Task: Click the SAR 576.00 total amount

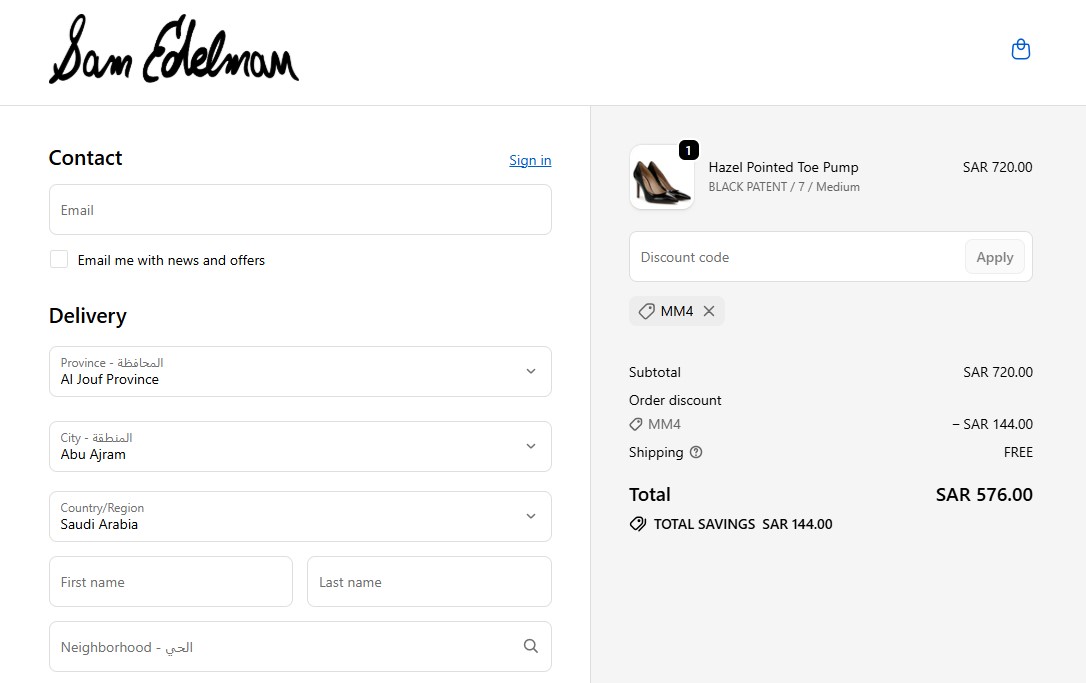Action: [x=983, y=495]
